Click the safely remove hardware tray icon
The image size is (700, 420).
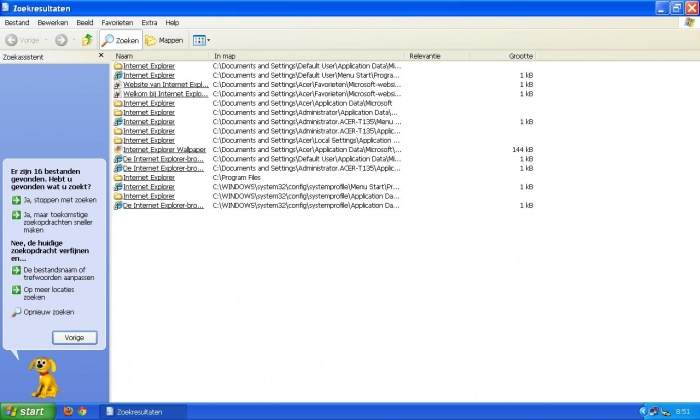(665, 412)
